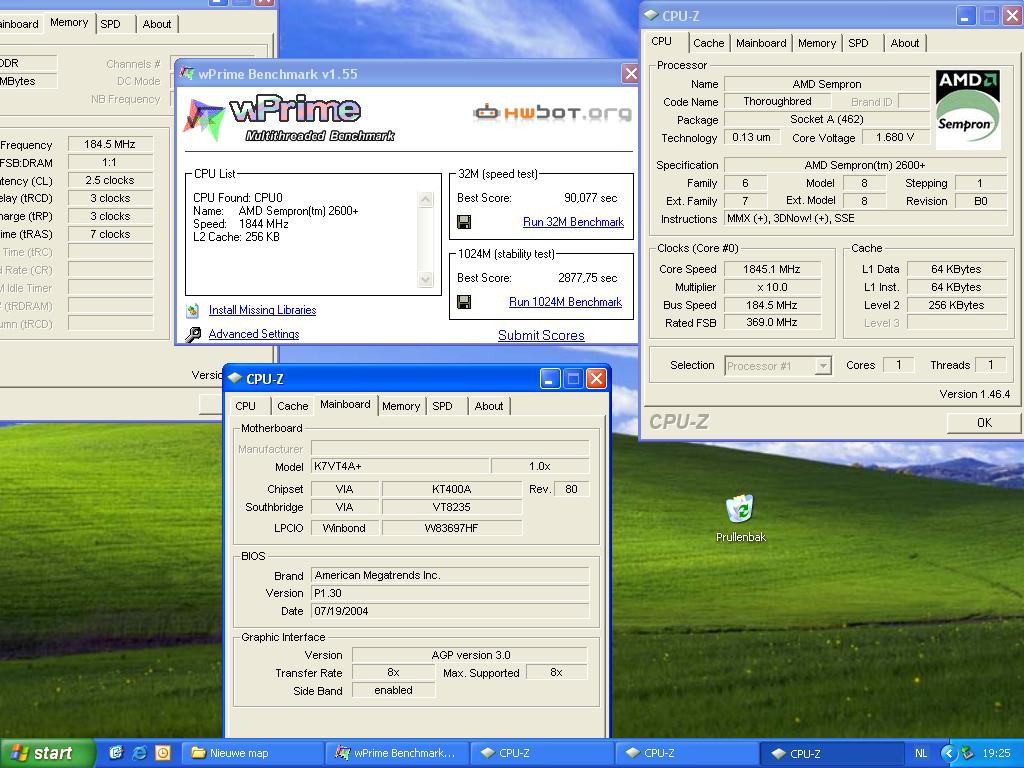Screen dimensions: 1024x768
Task: Click the wPrime title bar app icon
Action: 187,74
